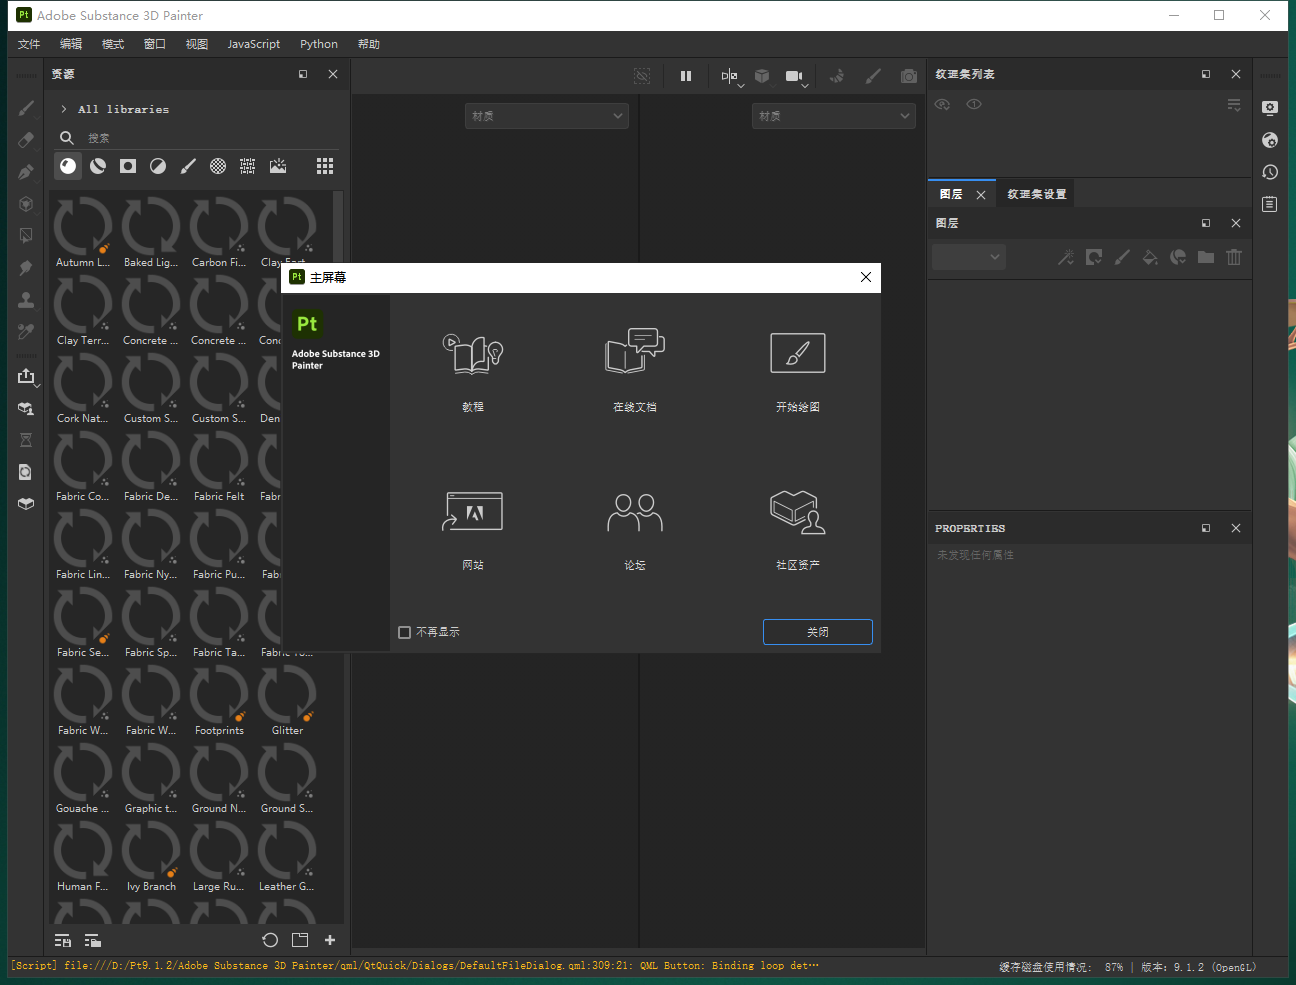Close the PROPERTIES panel
The height and width of the screenshot is (985, 1296).
click(x=1236, y=528)
